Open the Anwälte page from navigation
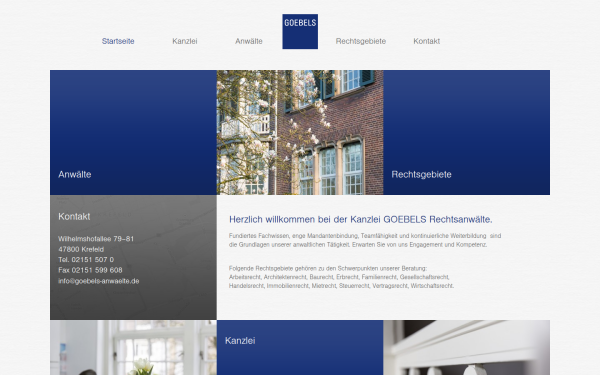The height and width of the screenshot is (375, 600). 249,41
